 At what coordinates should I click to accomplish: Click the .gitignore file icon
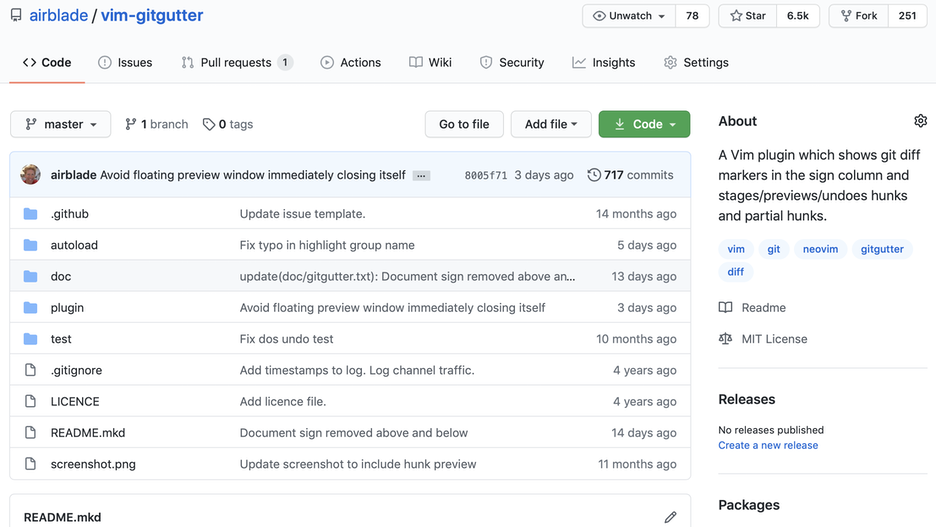pyautogui.click(x=30, y=370)
